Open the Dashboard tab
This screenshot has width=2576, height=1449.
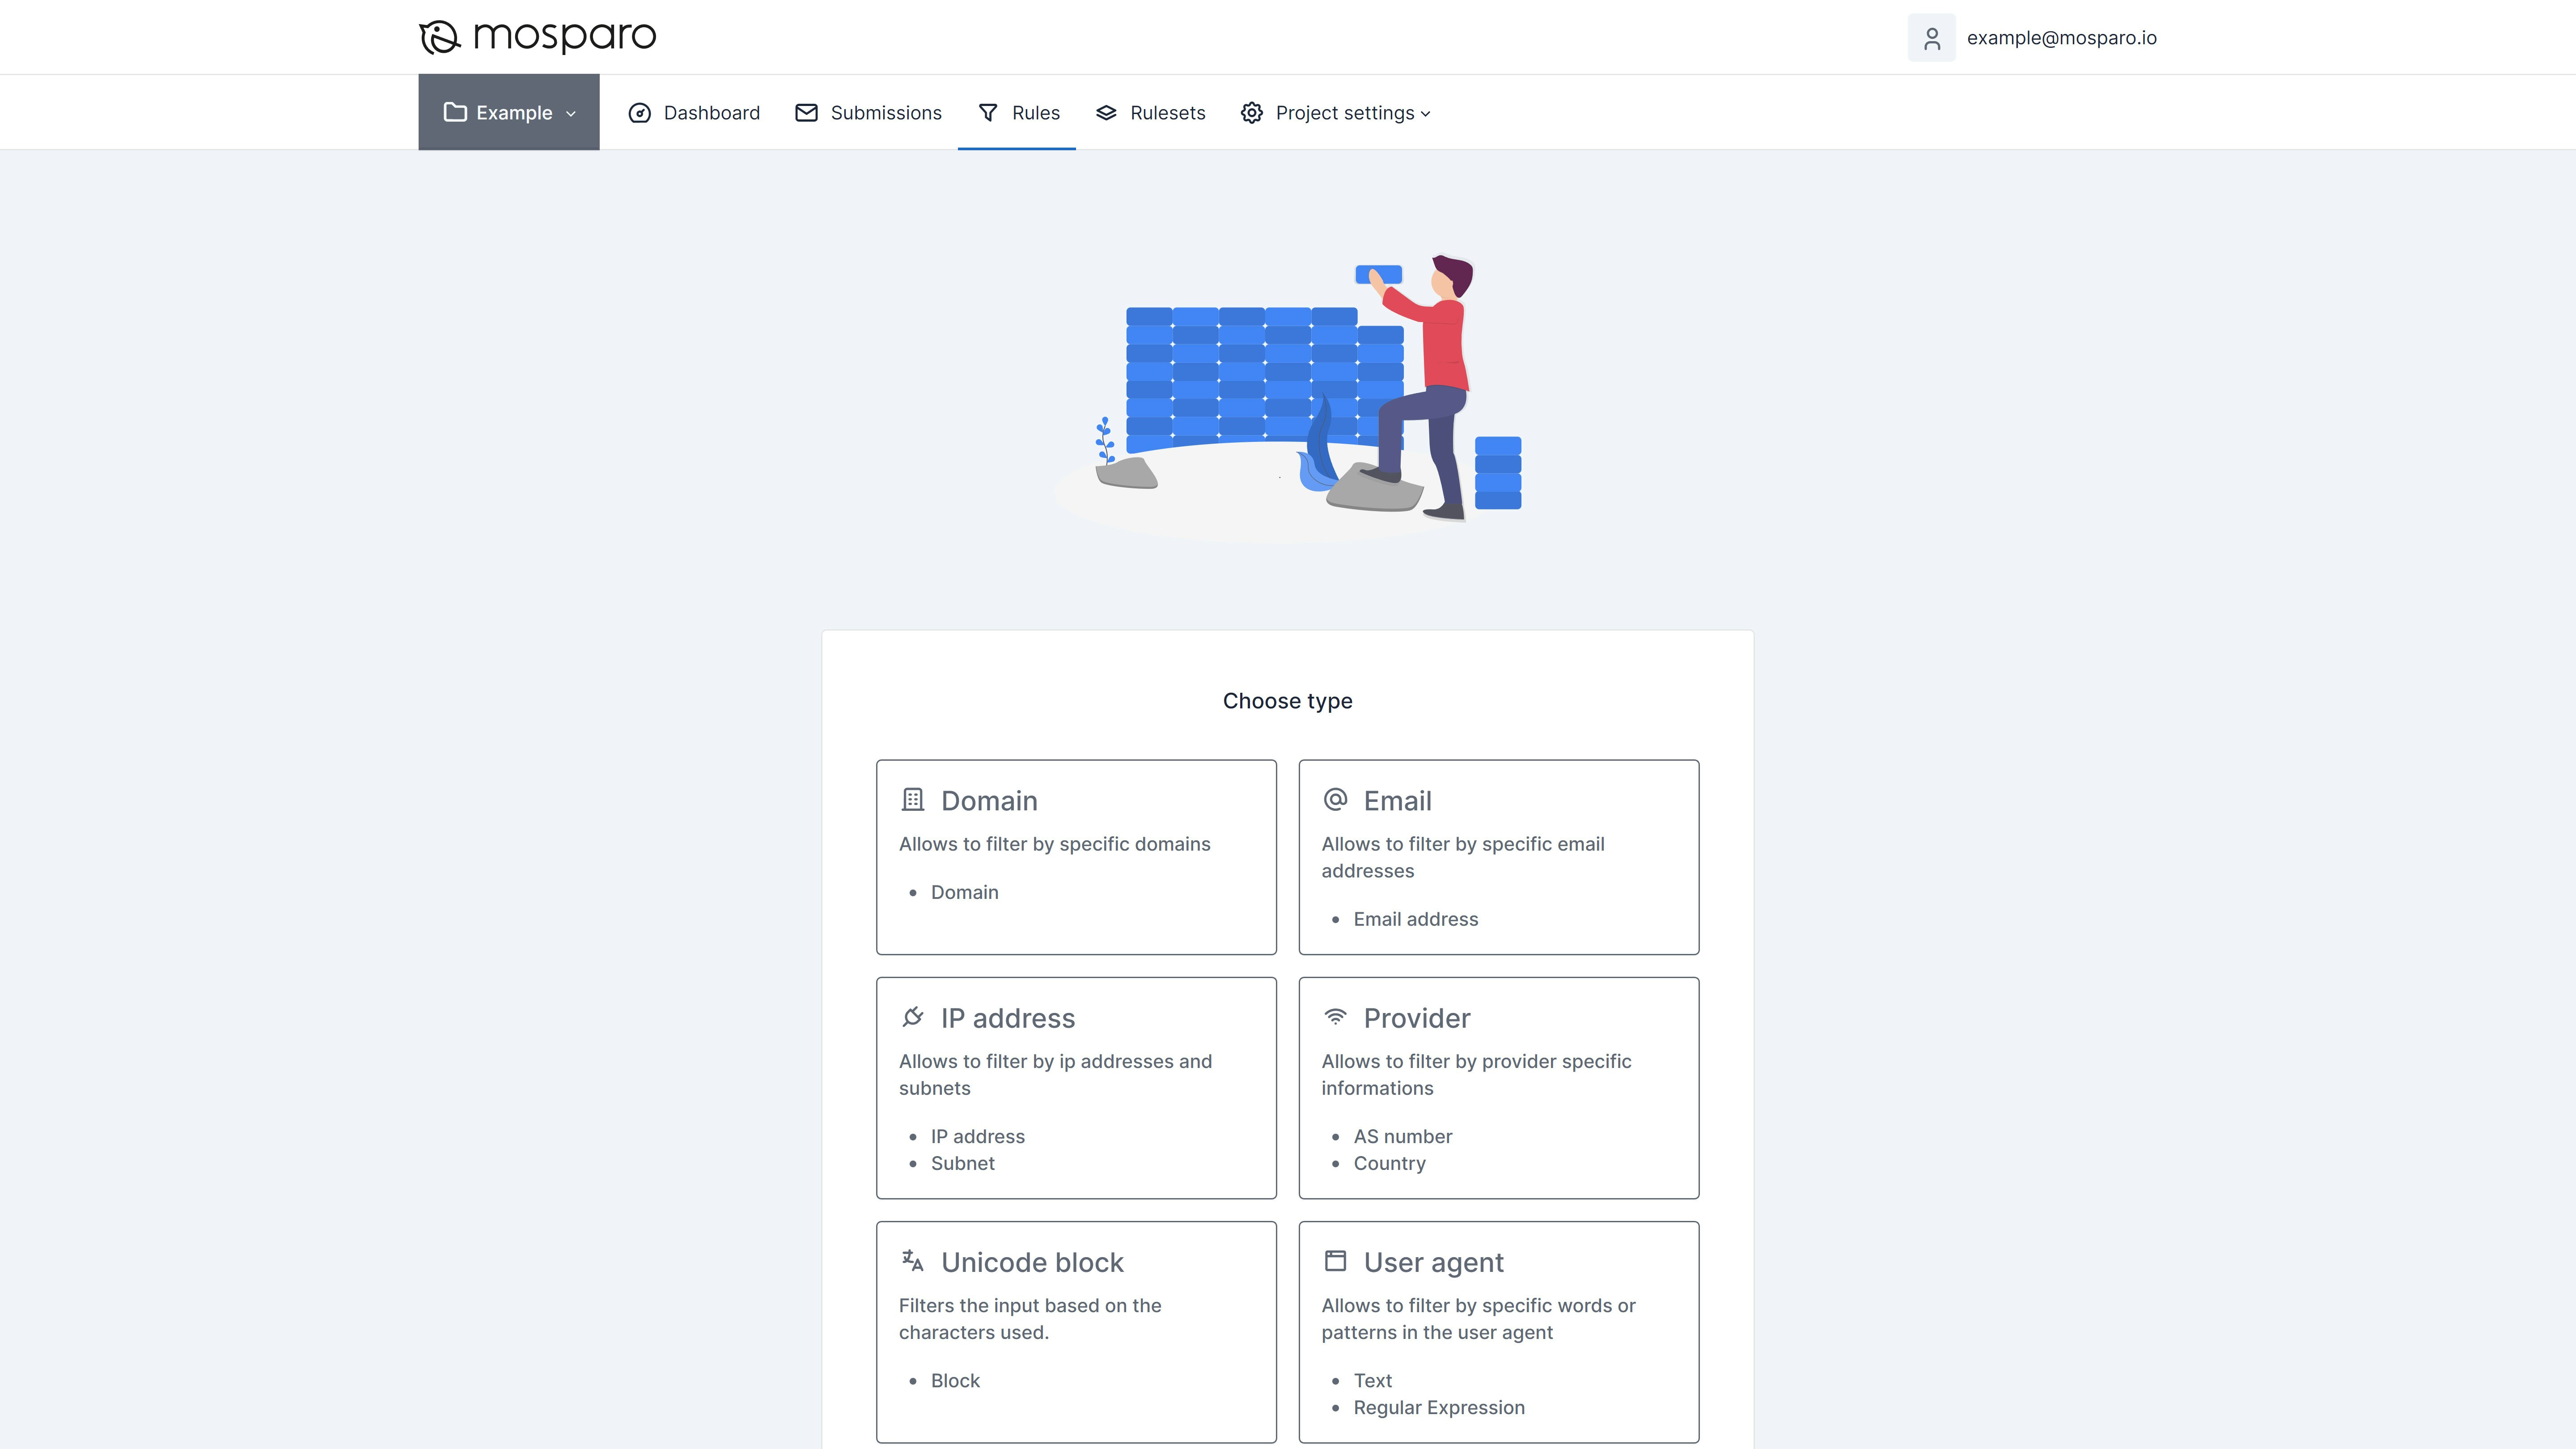694,113
